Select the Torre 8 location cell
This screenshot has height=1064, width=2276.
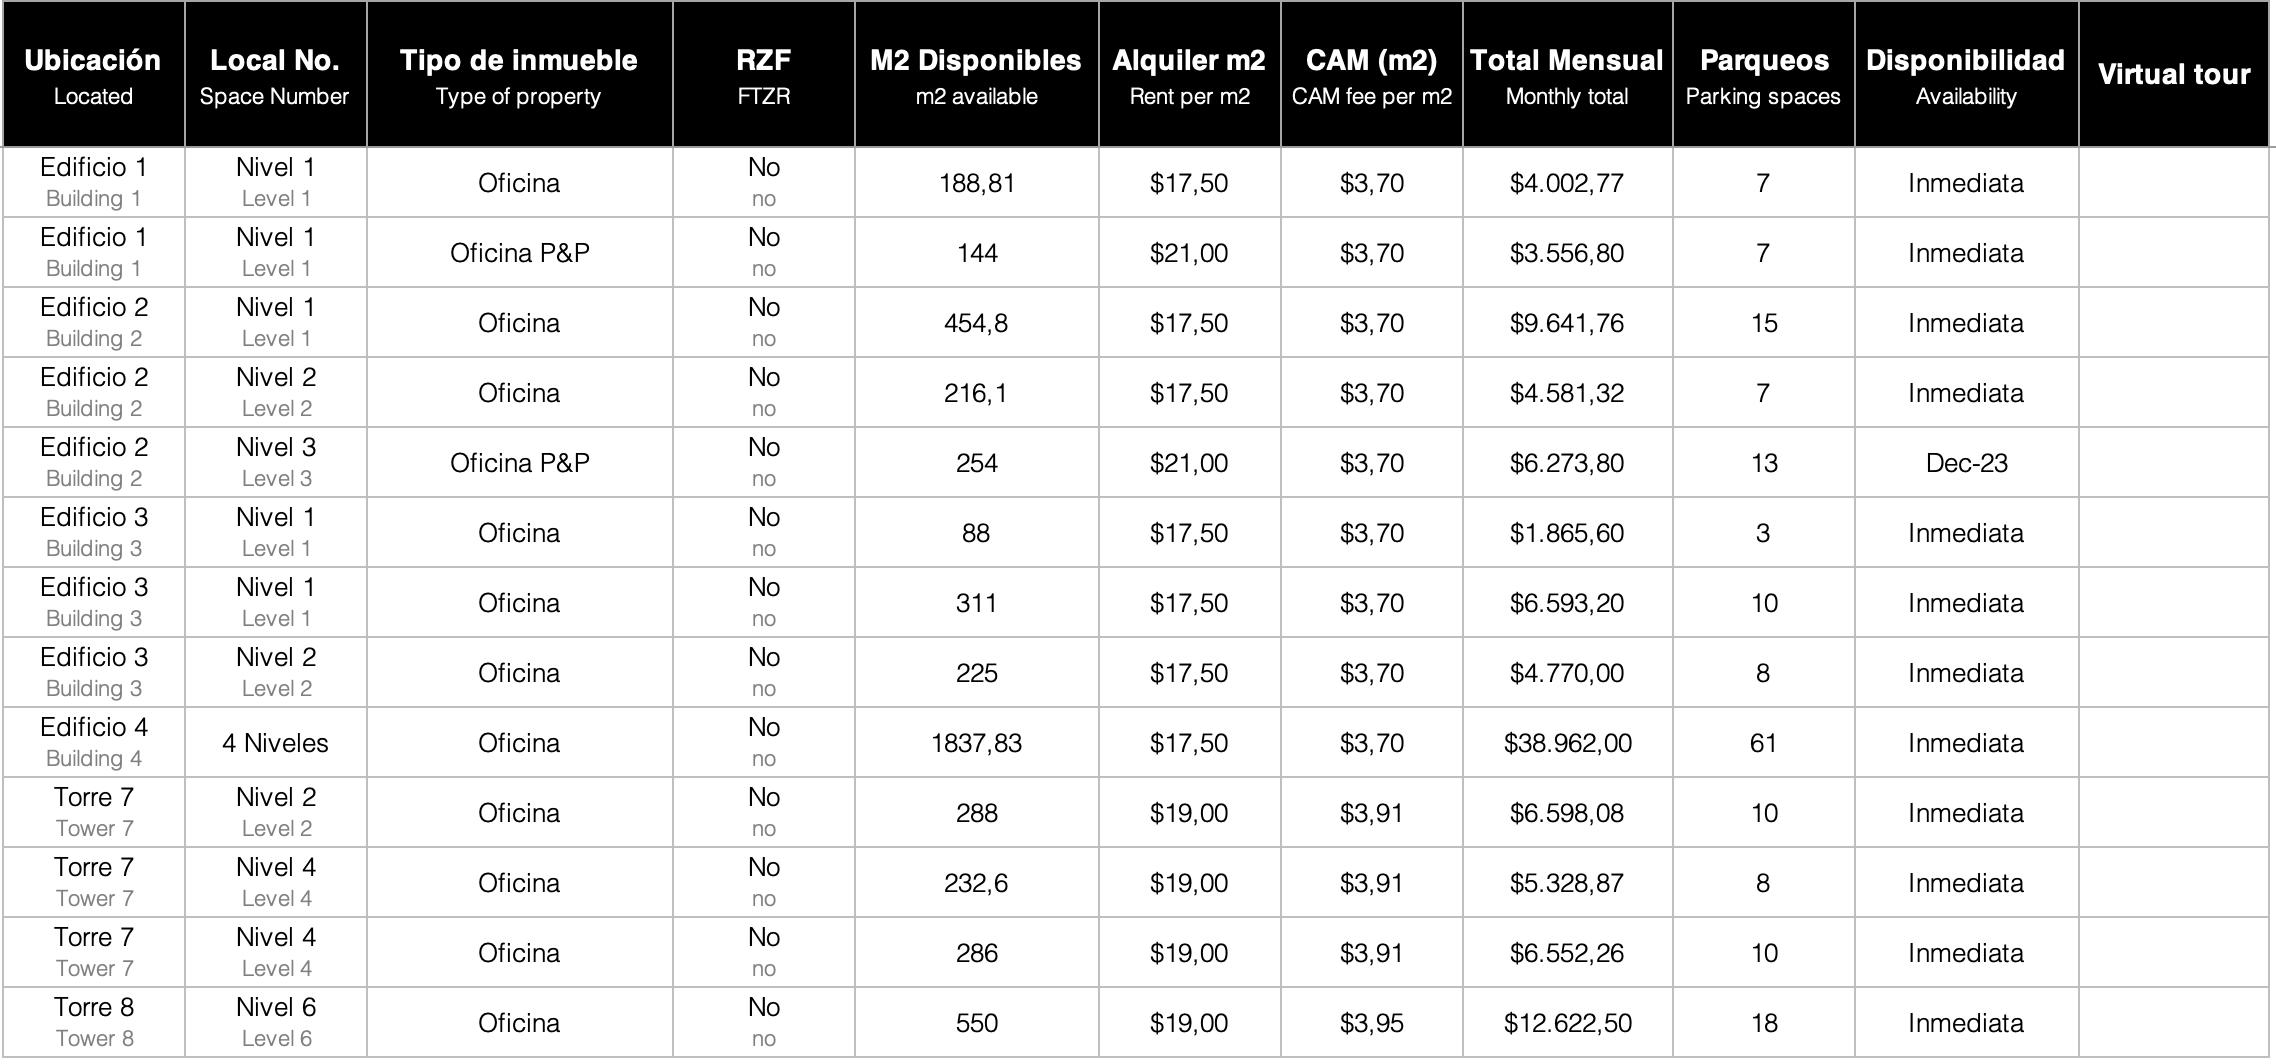point(94,1022)
